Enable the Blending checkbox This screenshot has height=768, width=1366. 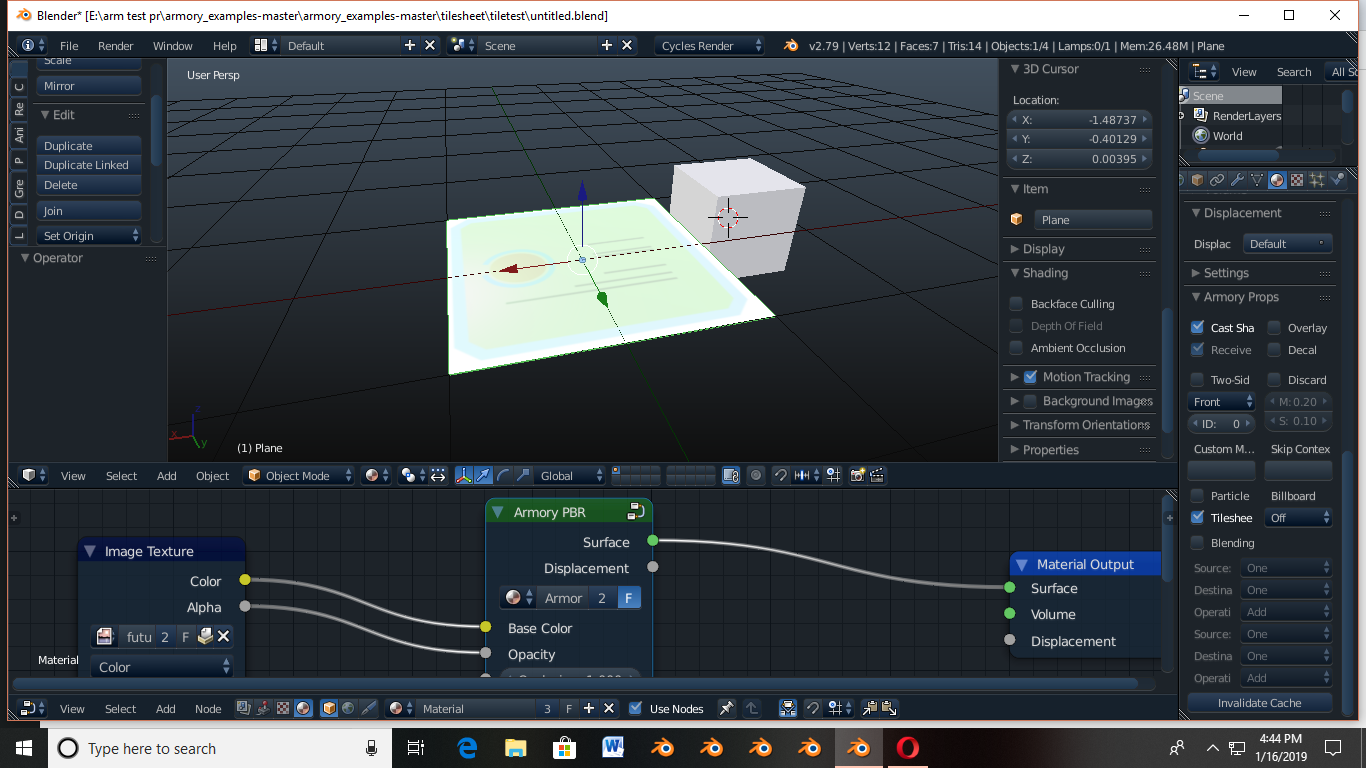tap(1197, 543)
